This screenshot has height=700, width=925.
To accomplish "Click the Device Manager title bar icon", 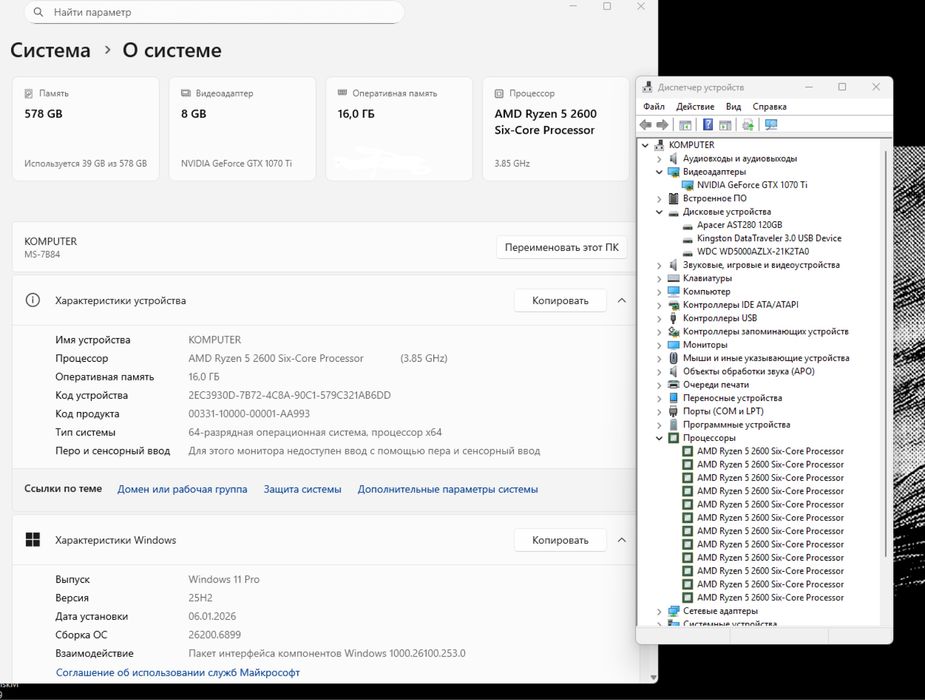I will pyautogui.click(x=647, y=87).
